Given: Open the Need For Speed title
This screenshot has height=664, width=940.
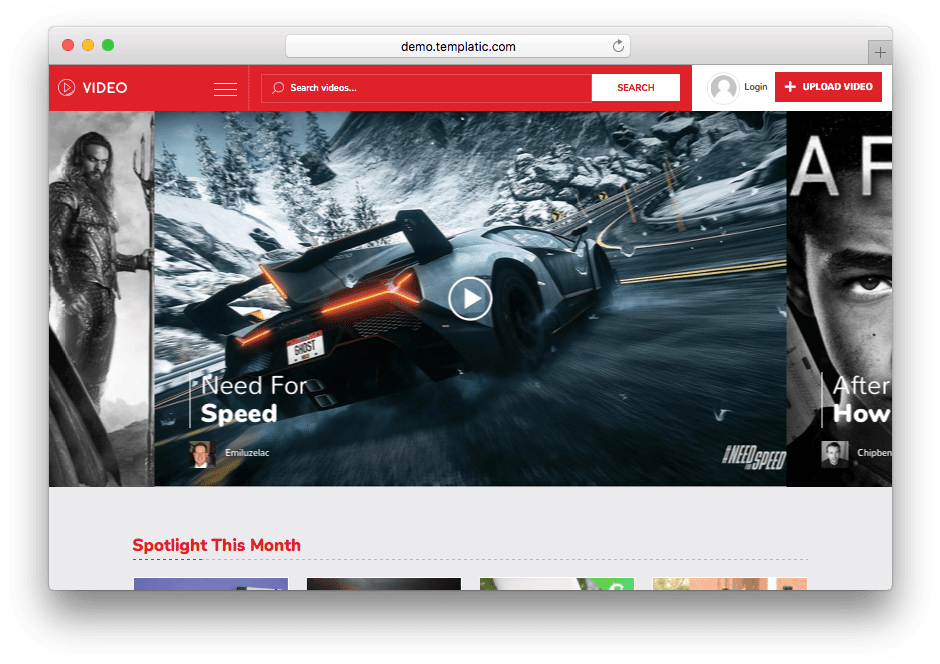Looking at the screenshot, I should point(254,399).
